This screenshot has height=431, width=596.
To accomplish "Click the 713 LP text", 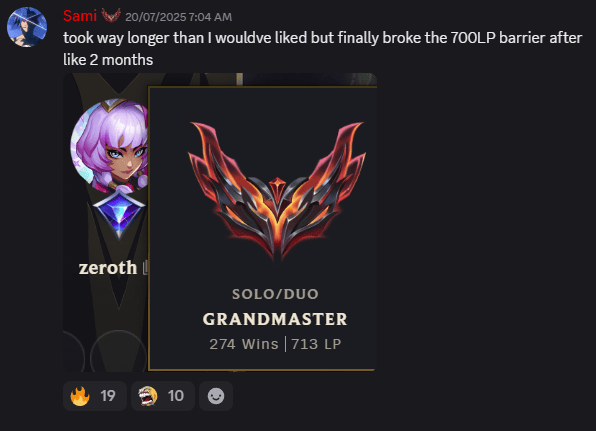I will coord(316,344).
